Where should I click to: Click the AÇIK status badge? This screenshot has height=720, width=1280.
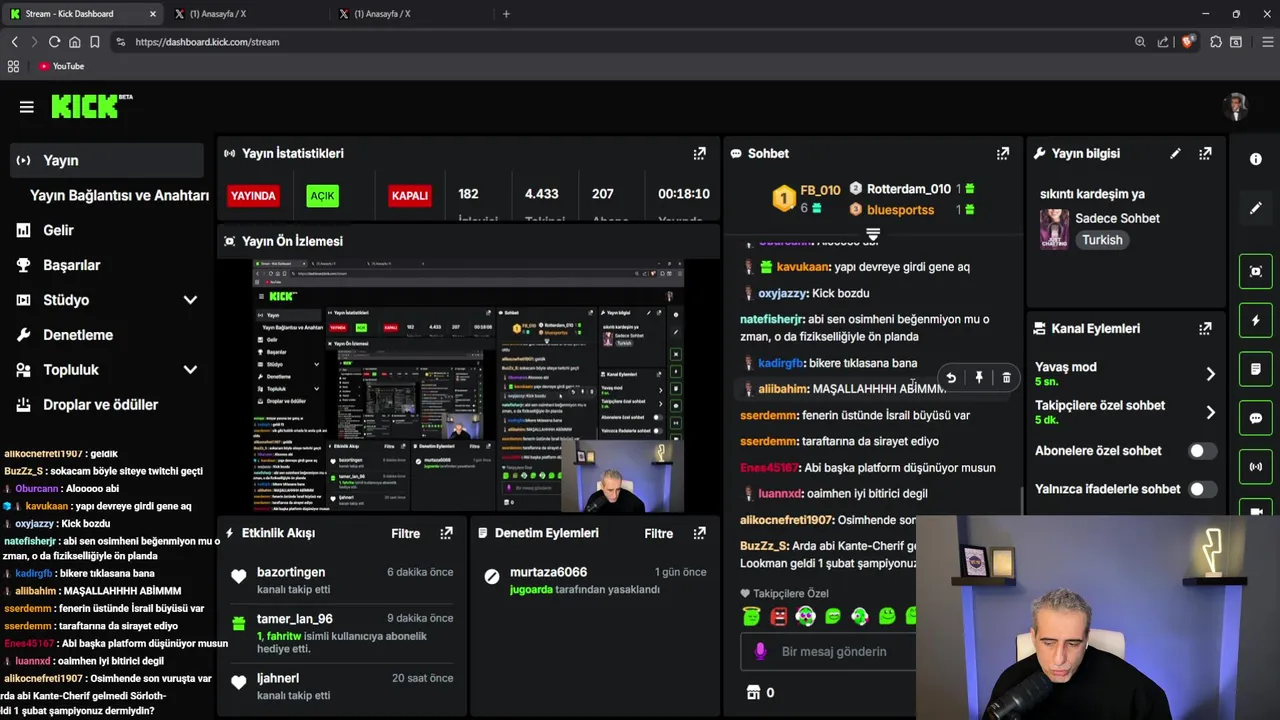point(322,196)
